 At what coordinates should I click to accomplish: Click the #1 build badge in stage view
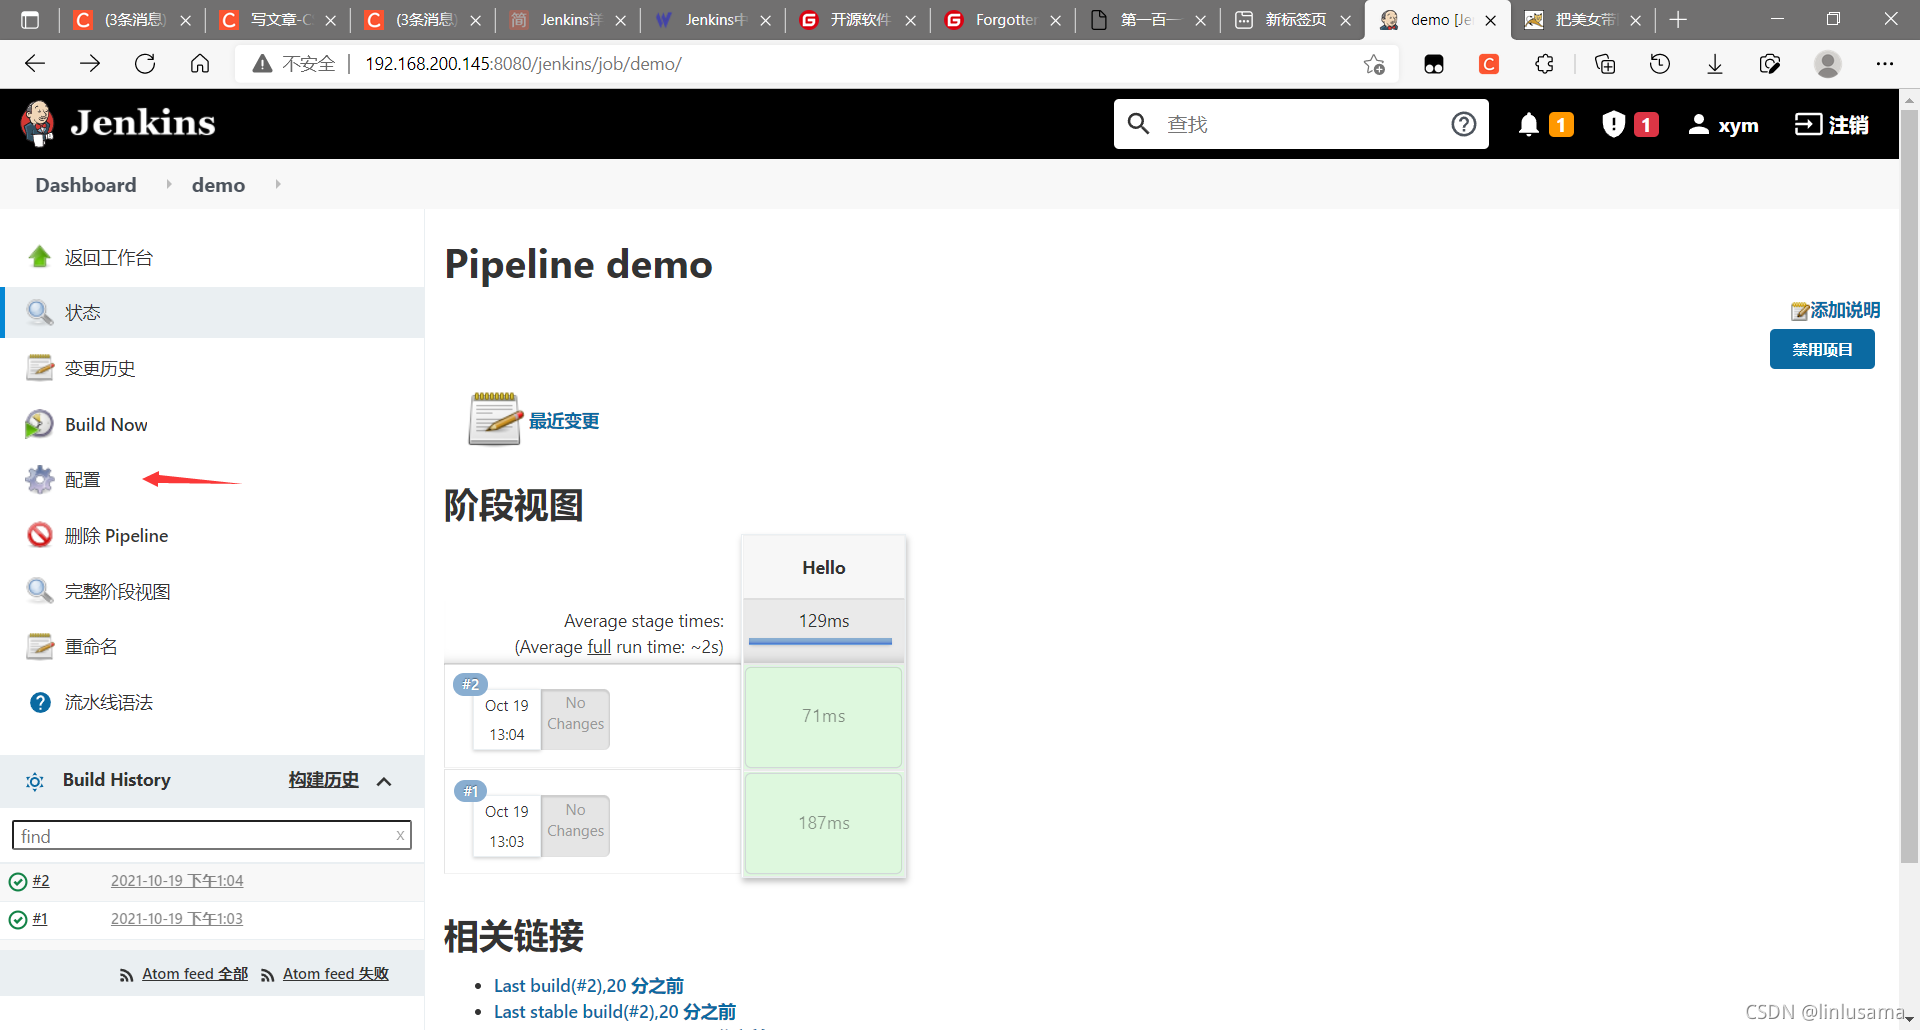click(470, 791)
